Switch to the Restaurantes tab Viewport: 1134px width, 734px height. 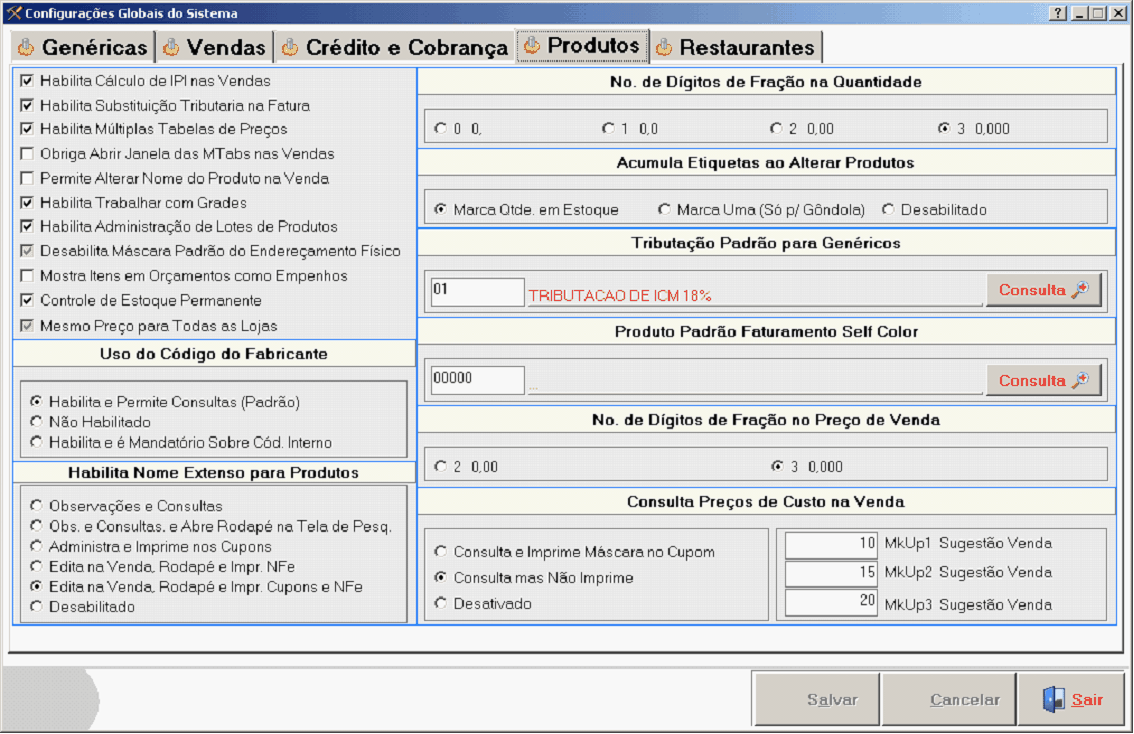click(746, 48)
